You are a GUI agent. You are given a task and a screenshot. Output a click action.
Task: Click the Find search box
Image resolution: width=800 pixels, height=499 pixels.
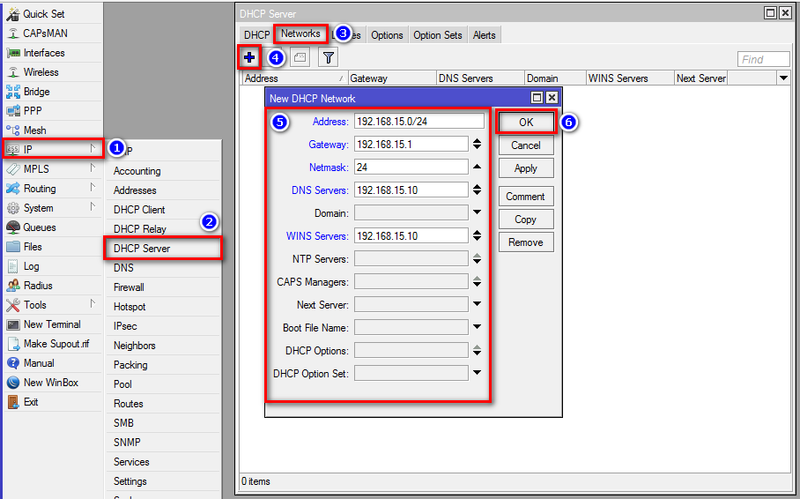[763, 59]
